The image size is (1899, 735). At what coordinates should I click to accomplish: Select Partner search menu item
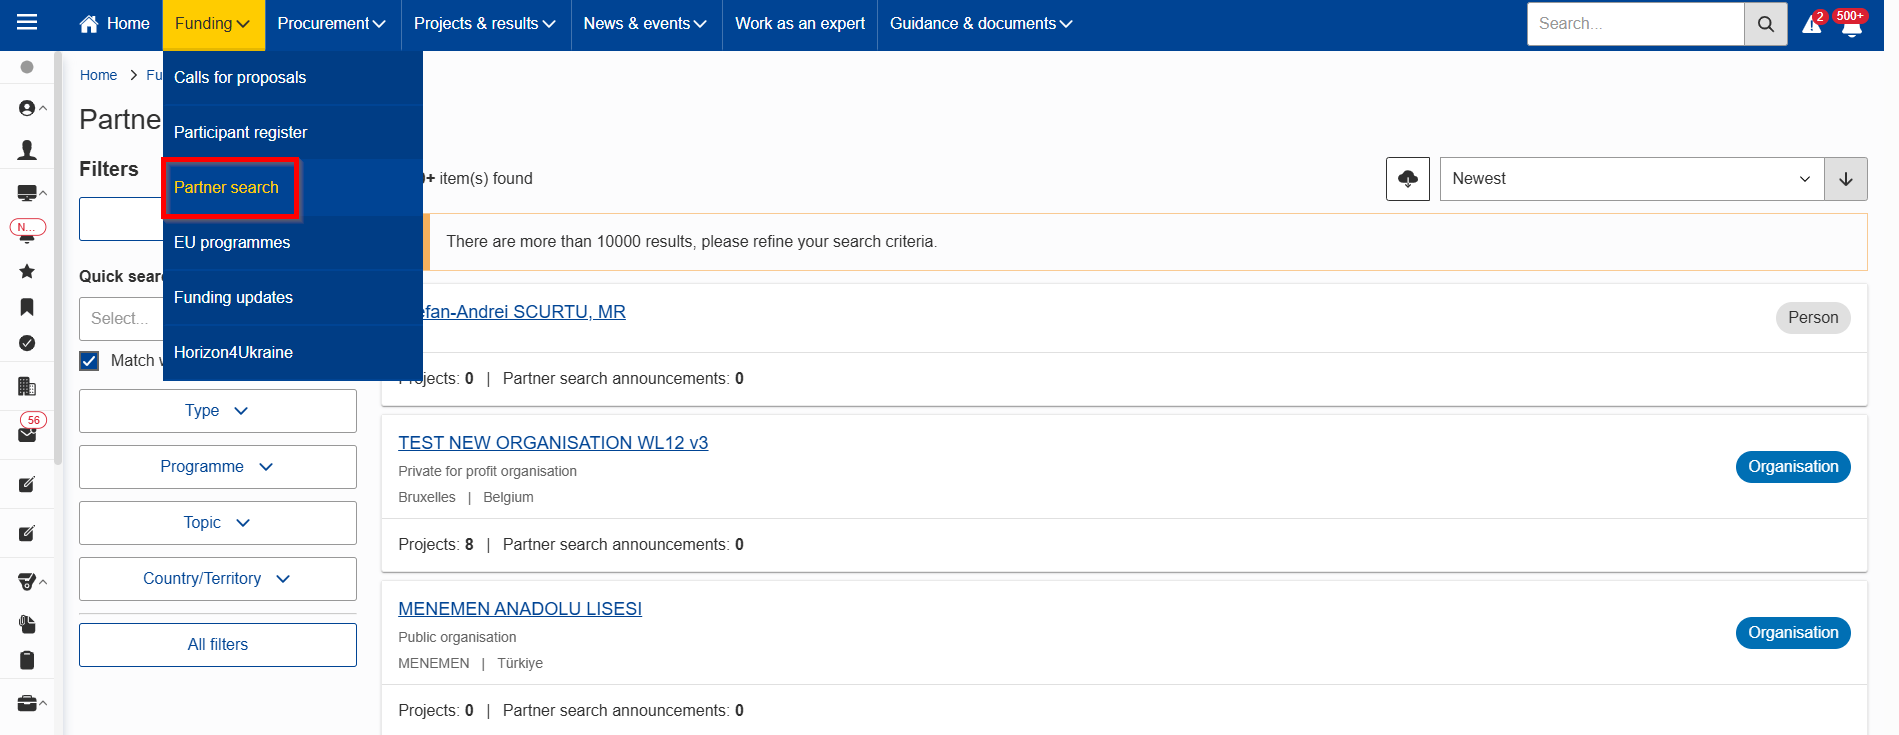click(x=293, y=188)
